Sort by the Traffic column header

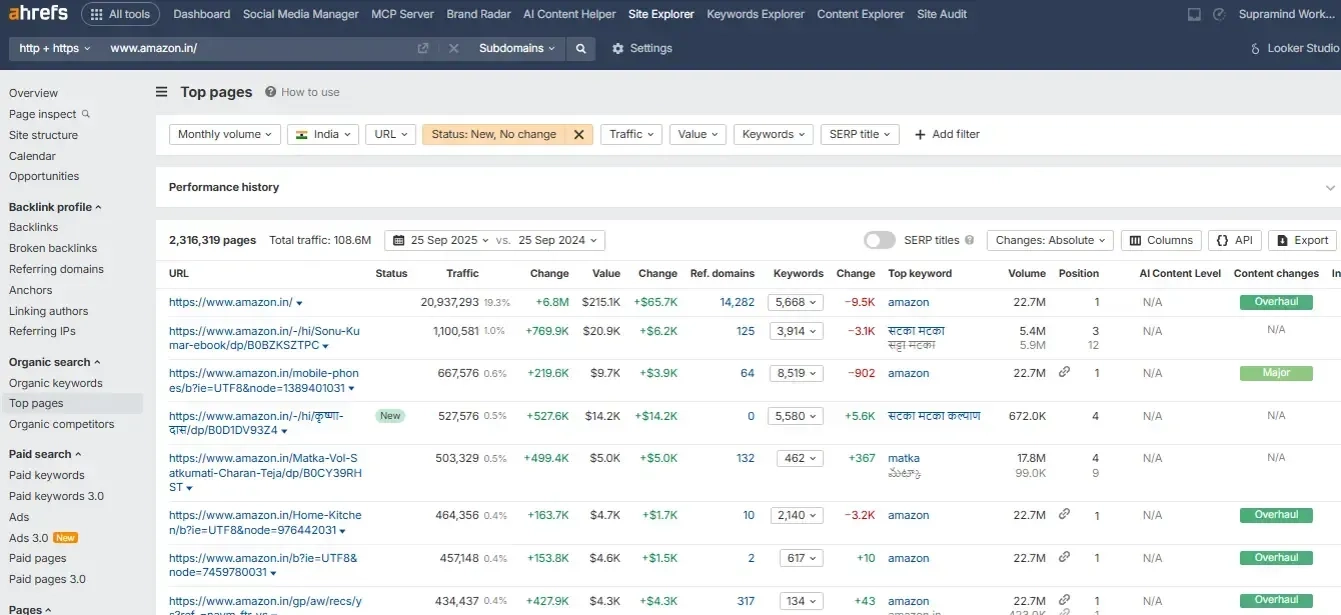click(x=462, y=273)
